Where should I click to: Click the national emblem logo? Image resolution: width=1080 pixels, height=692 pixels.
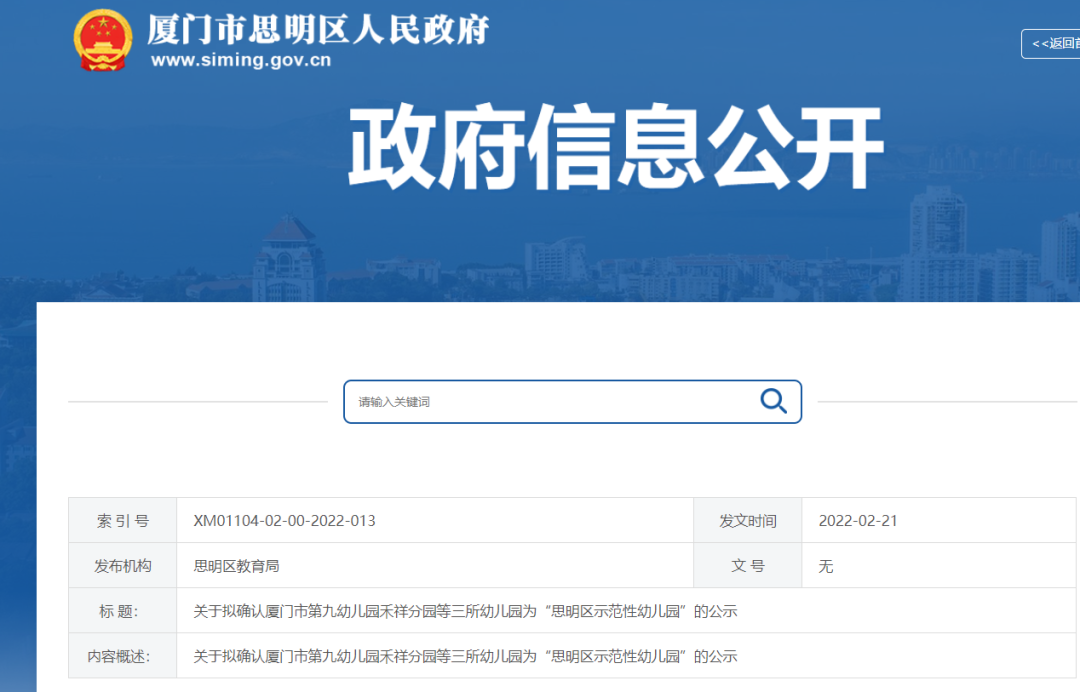click(103, 40)
